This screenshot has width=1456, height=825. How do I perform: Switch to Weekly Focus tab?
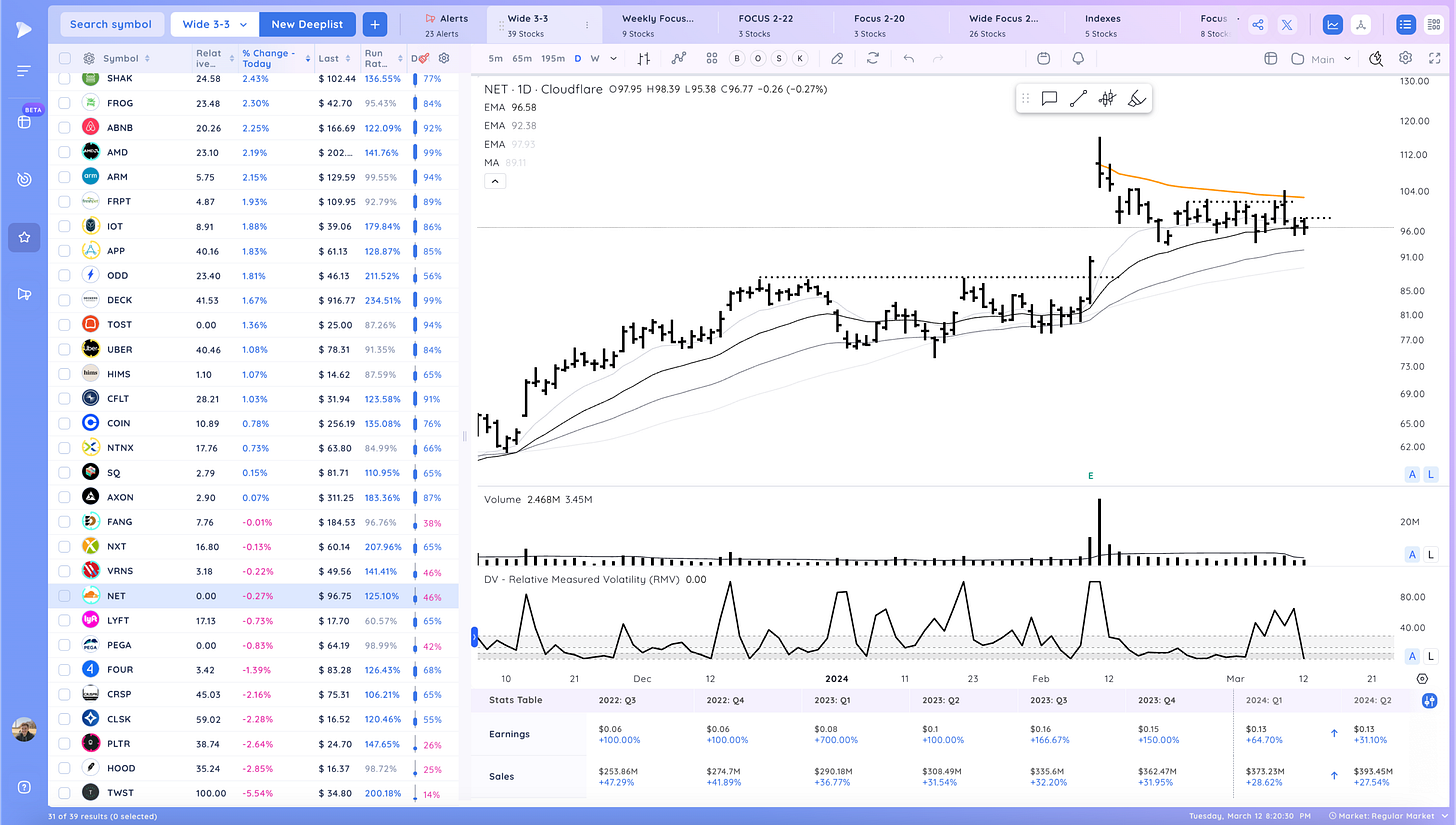click(657, 25)
